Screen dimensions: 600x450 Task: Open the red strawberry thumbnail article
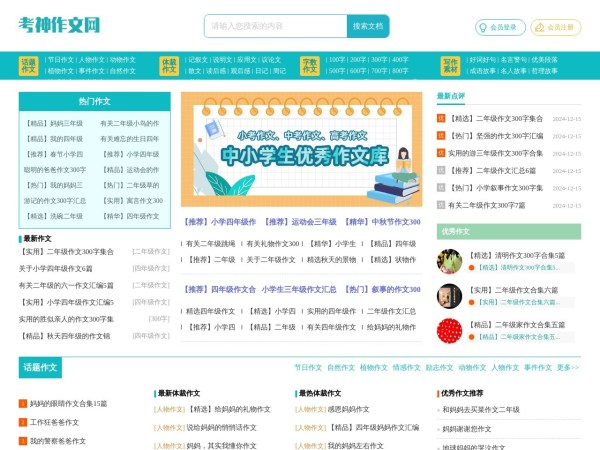tap(449, 331)
